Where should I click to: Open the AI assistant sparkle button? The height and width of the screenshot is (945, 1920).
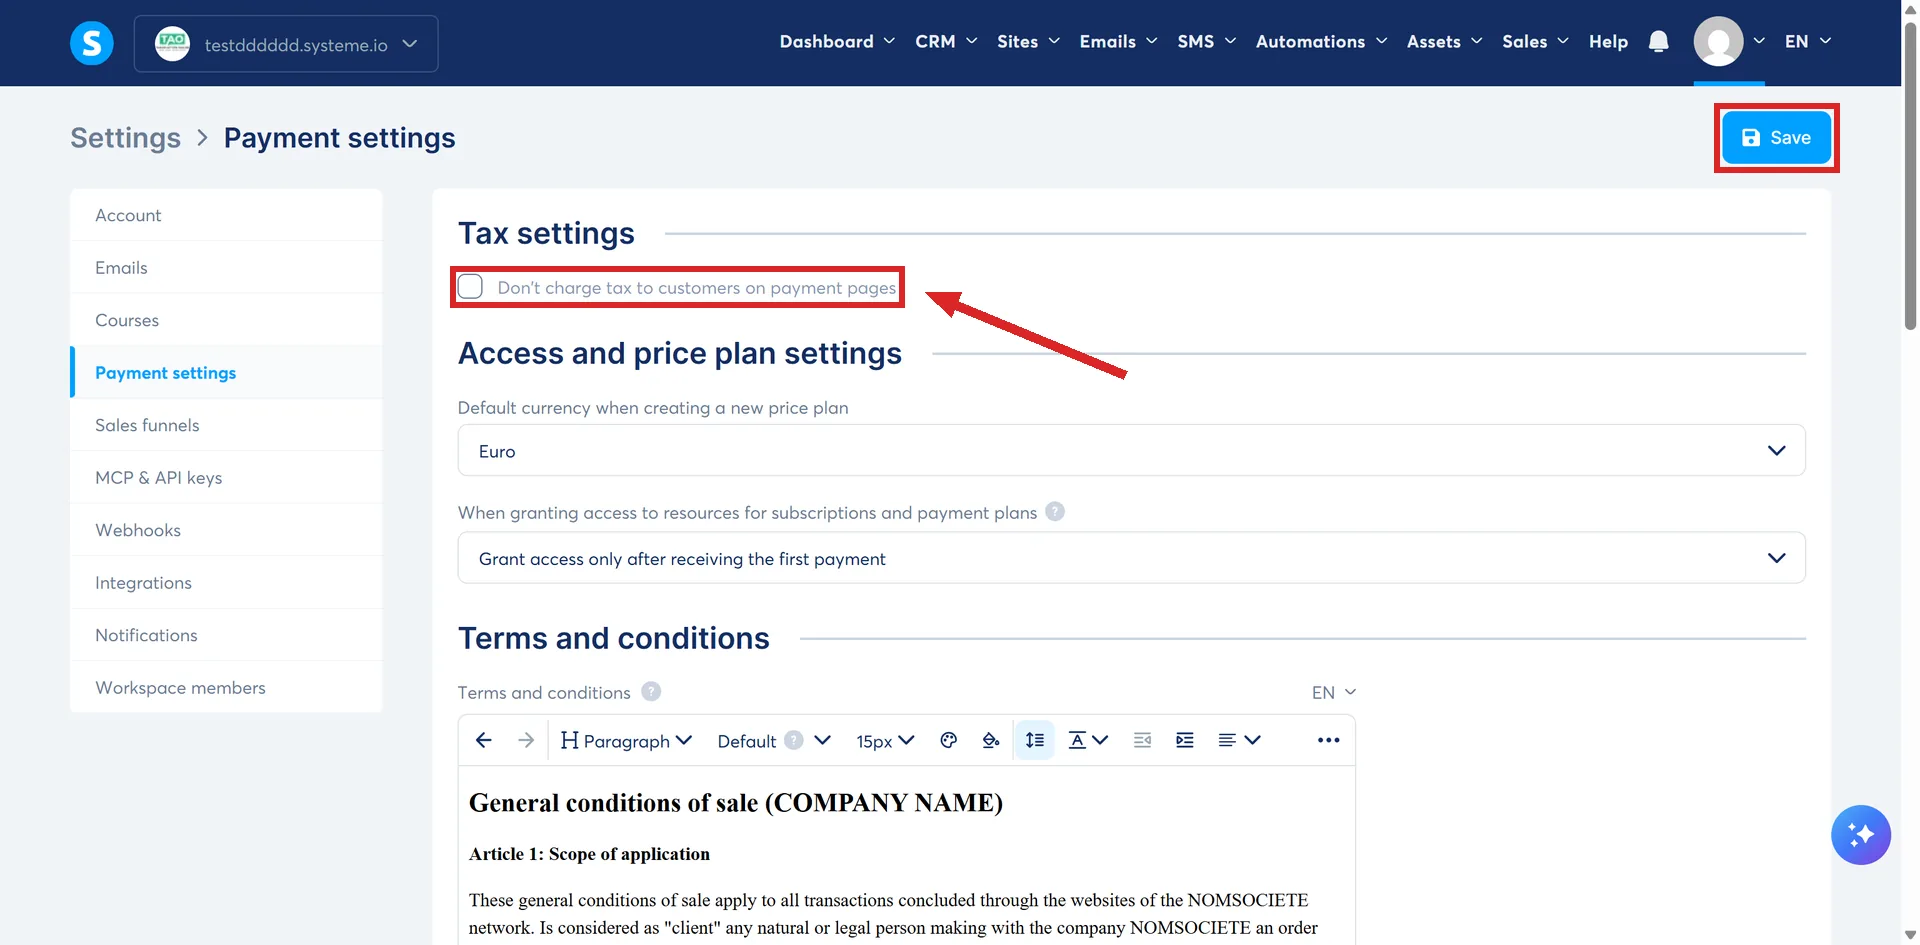coord(1860,834)
